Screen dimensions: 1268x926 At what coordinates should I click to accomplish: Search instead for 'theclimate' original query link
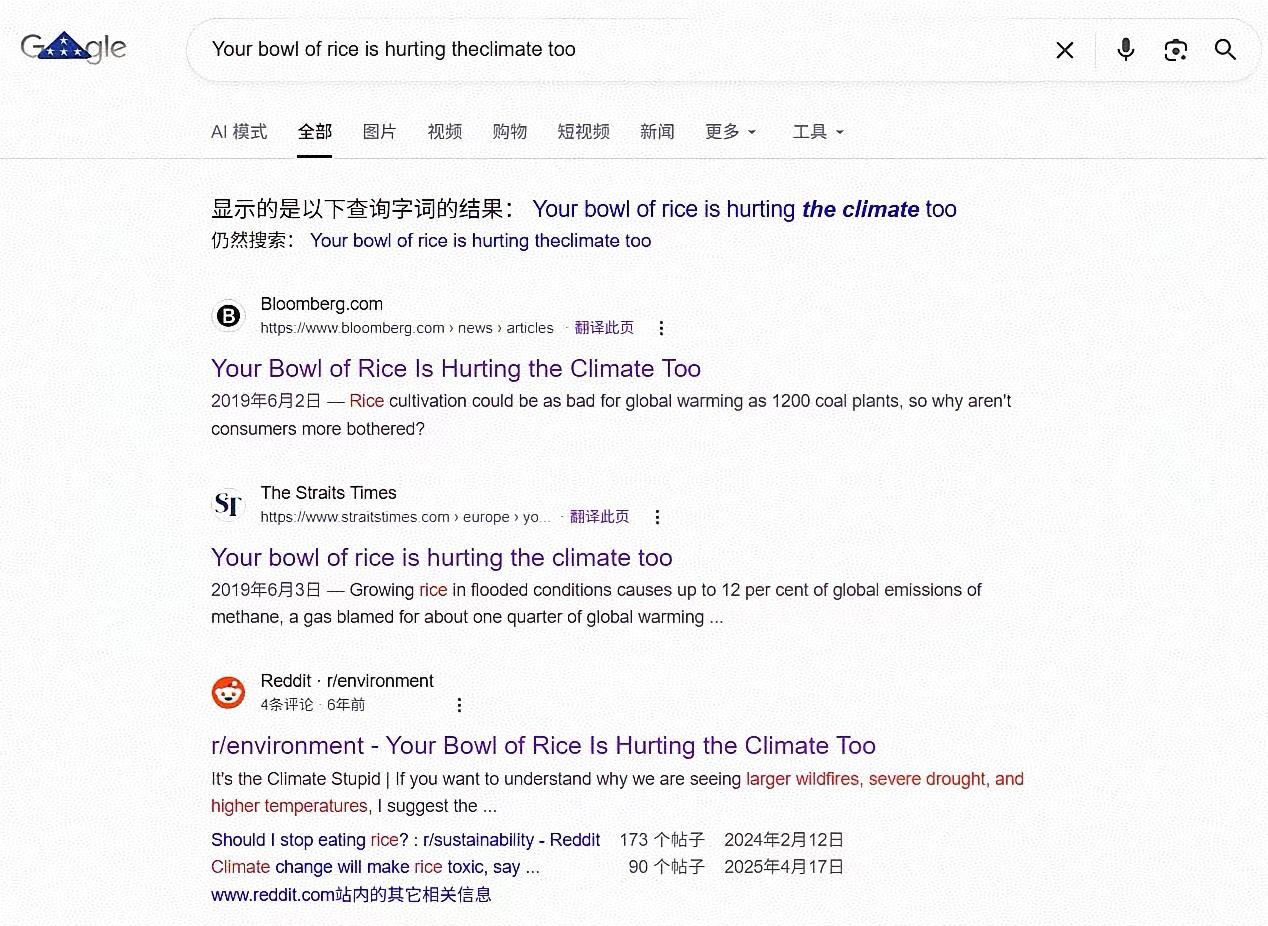pyautogui.click(x=480, y=241)
